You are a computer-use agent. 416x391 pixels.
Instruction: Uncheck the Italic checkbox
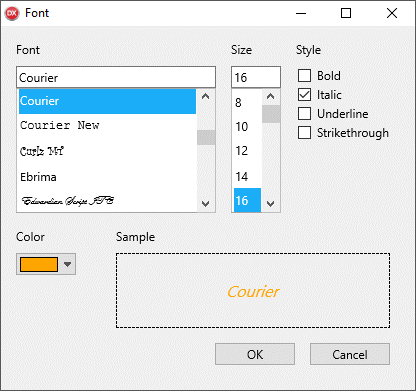(x=304, y=95)
